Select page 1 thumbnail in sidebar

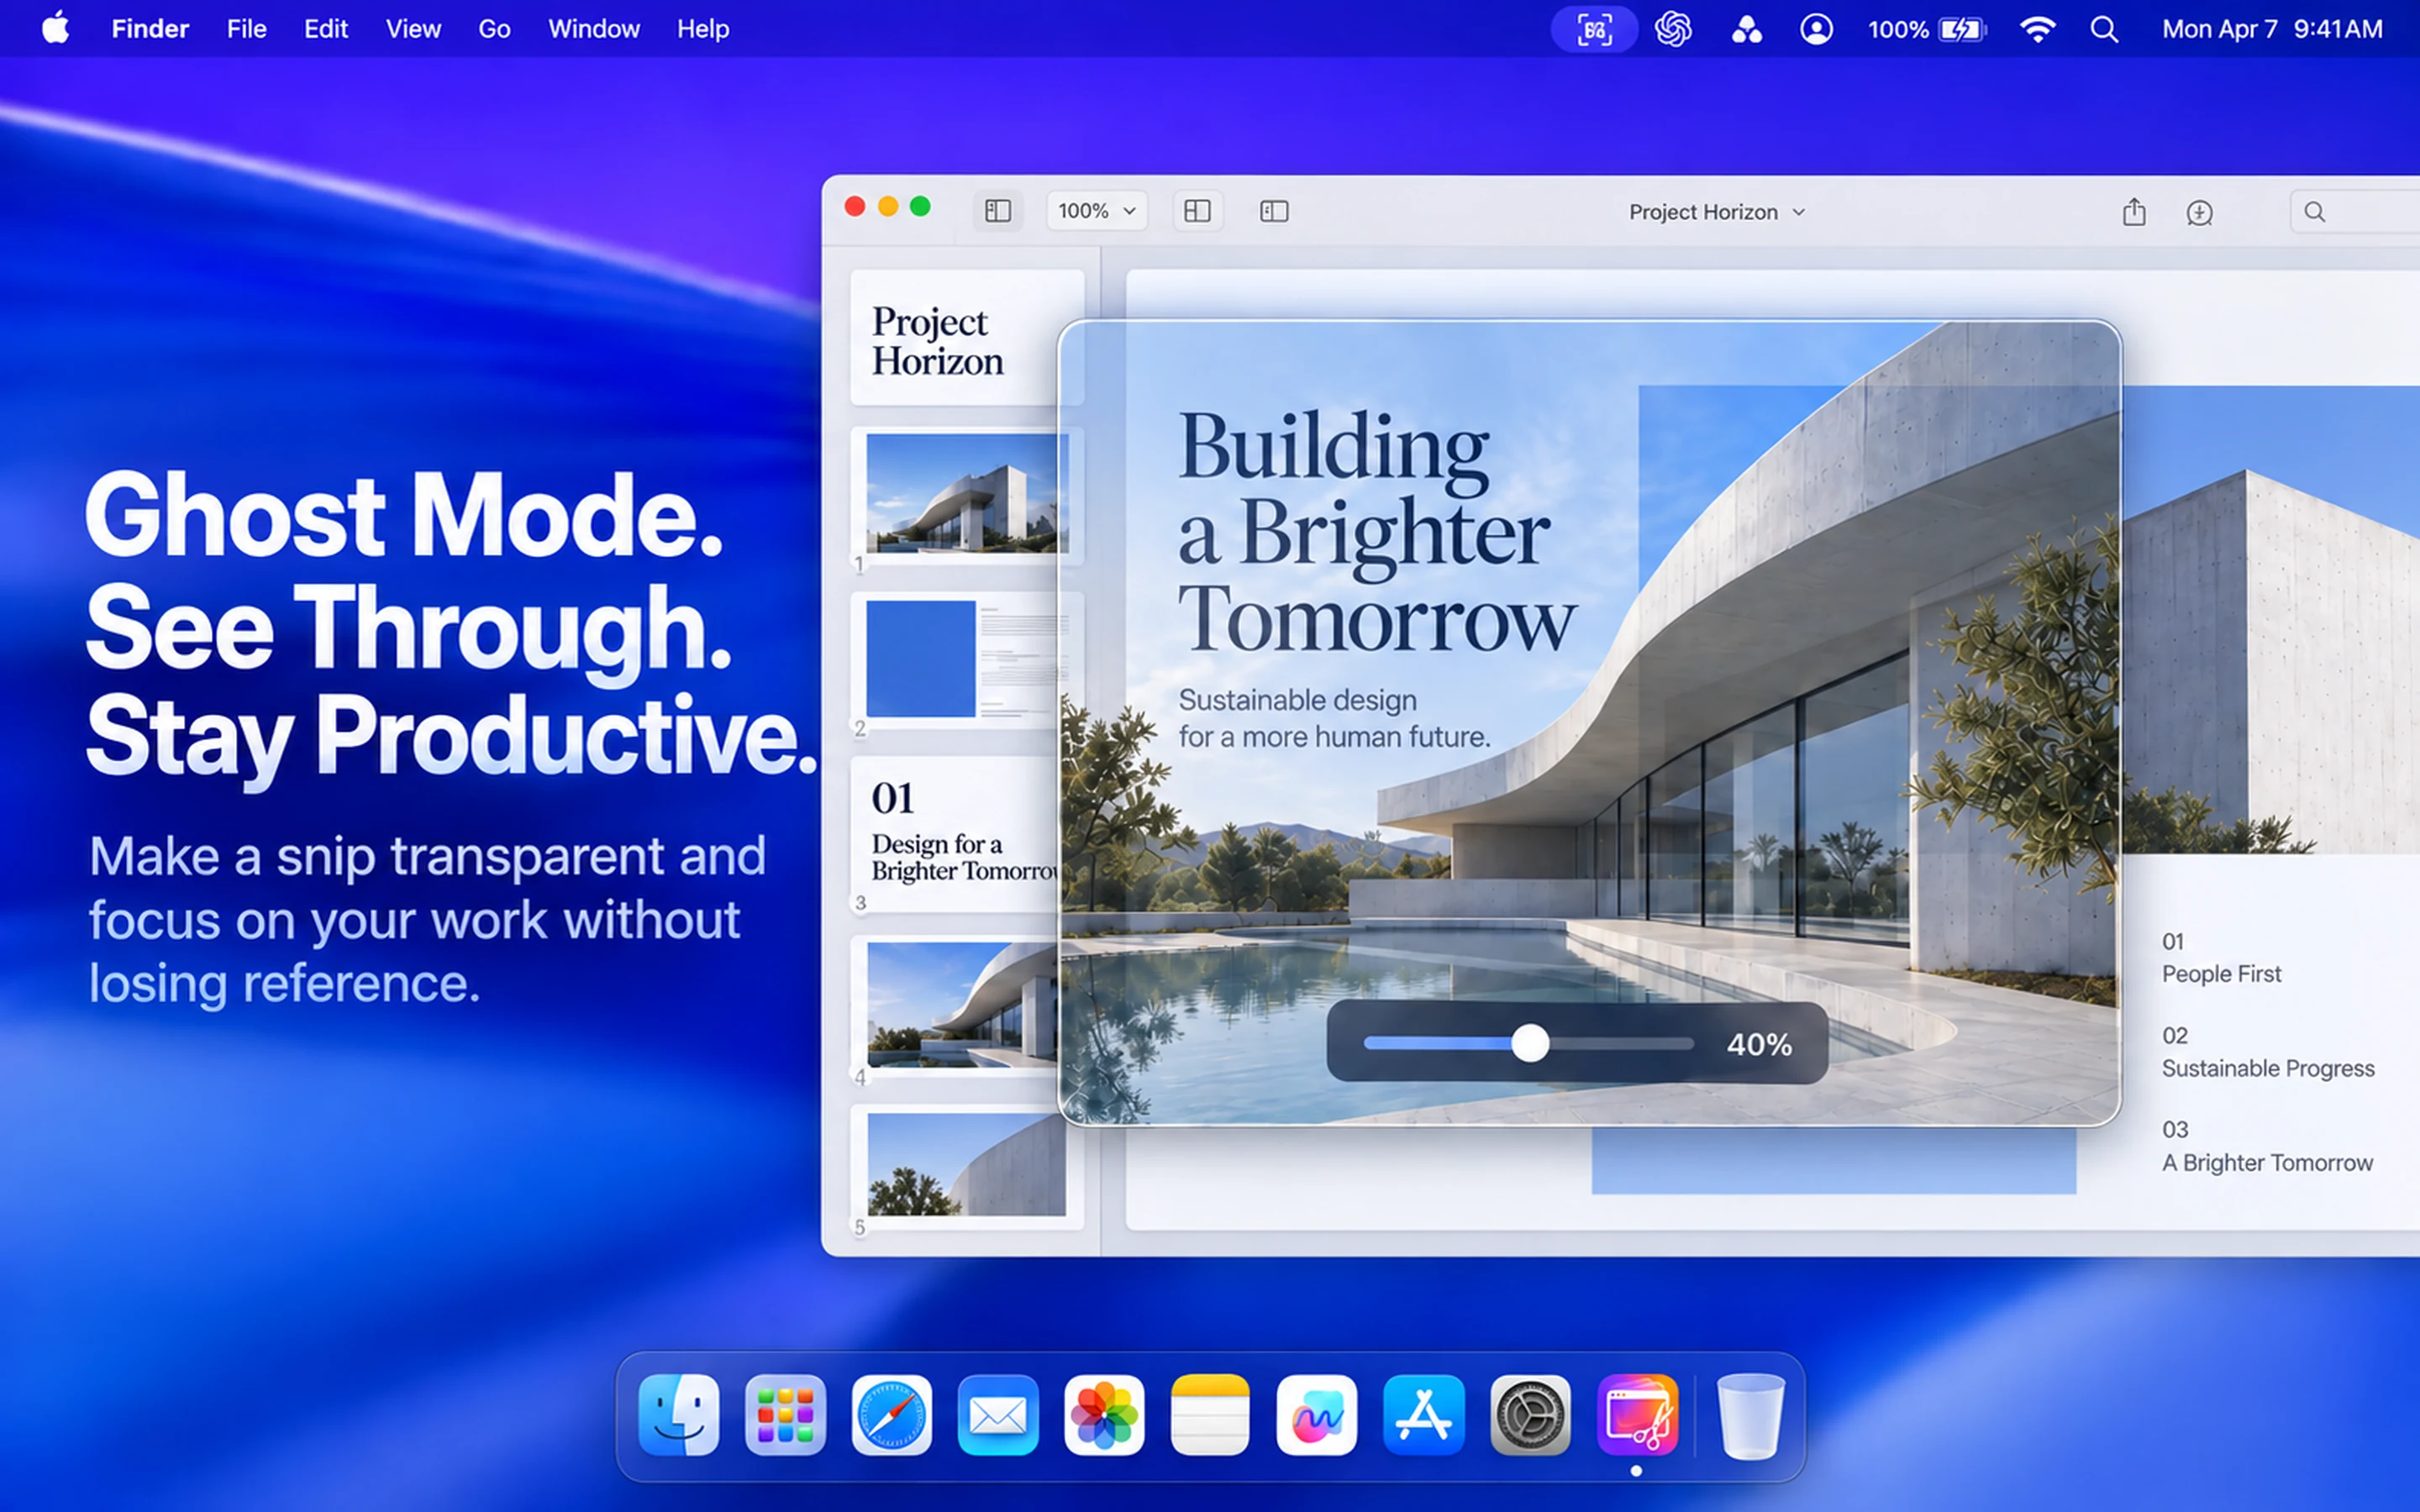pos(966,495)
